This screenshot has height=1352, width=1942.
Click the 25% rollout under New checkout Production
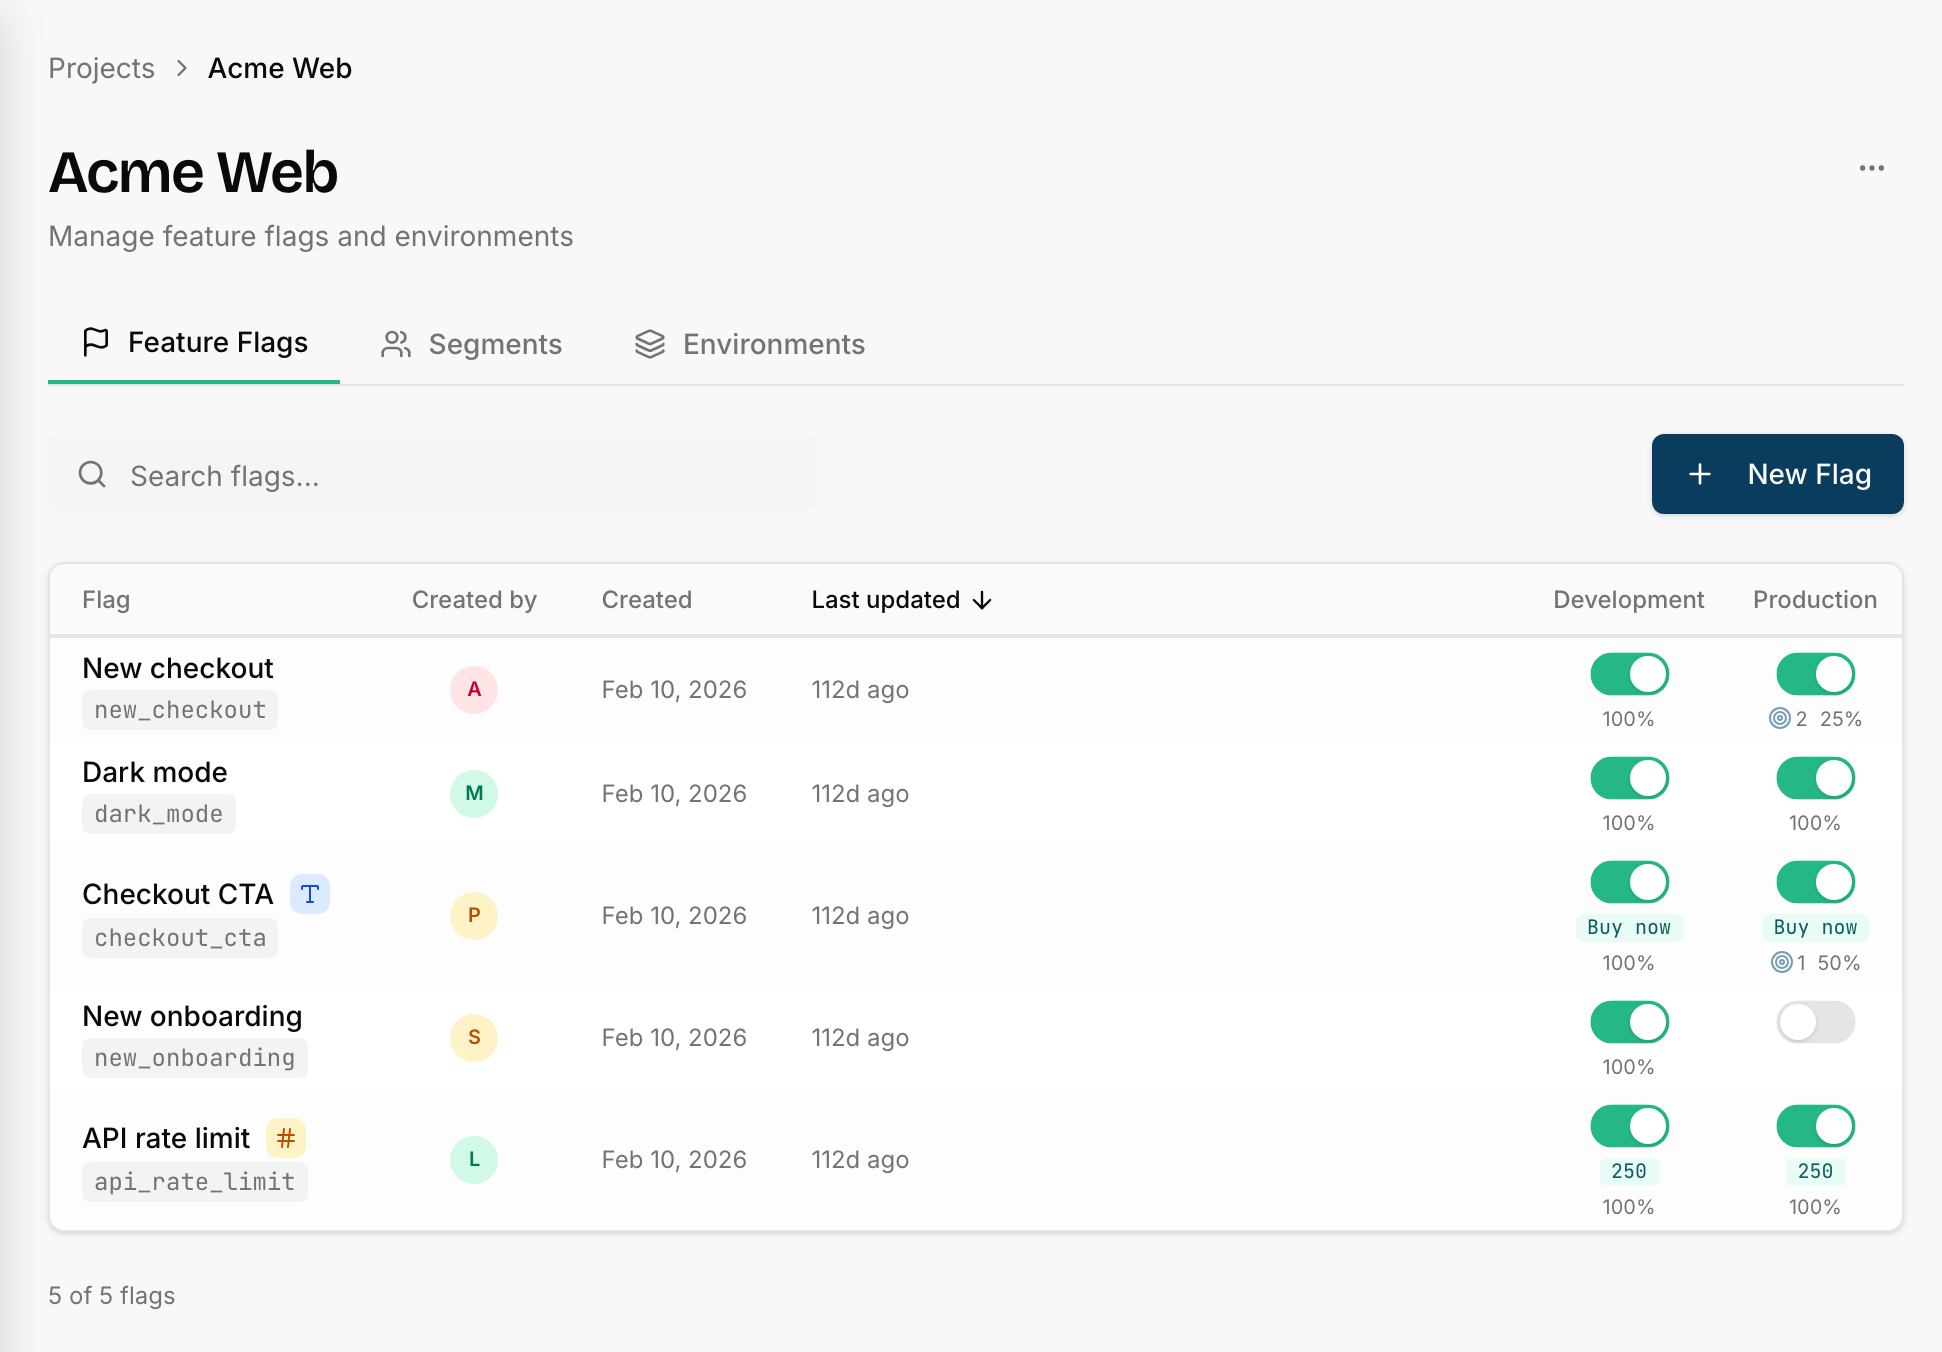[1841, 718]
